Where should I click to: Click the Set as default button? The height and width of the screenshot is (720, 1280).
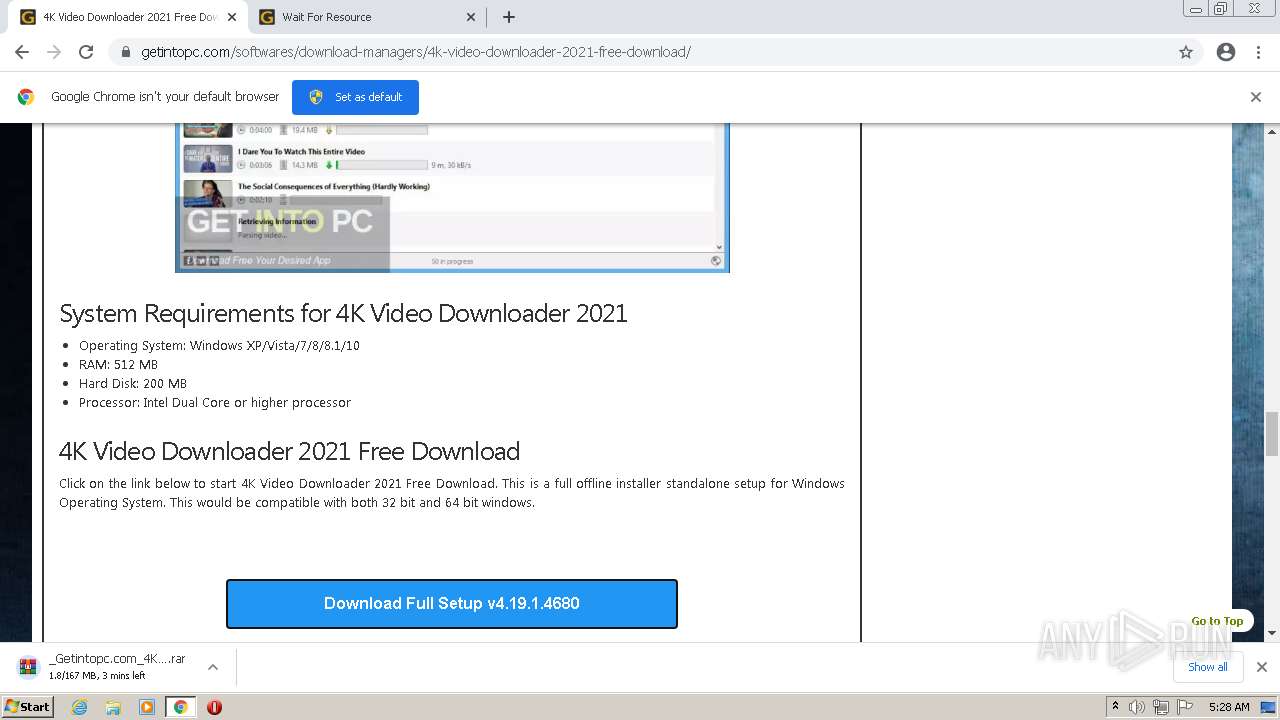[355, 97]
